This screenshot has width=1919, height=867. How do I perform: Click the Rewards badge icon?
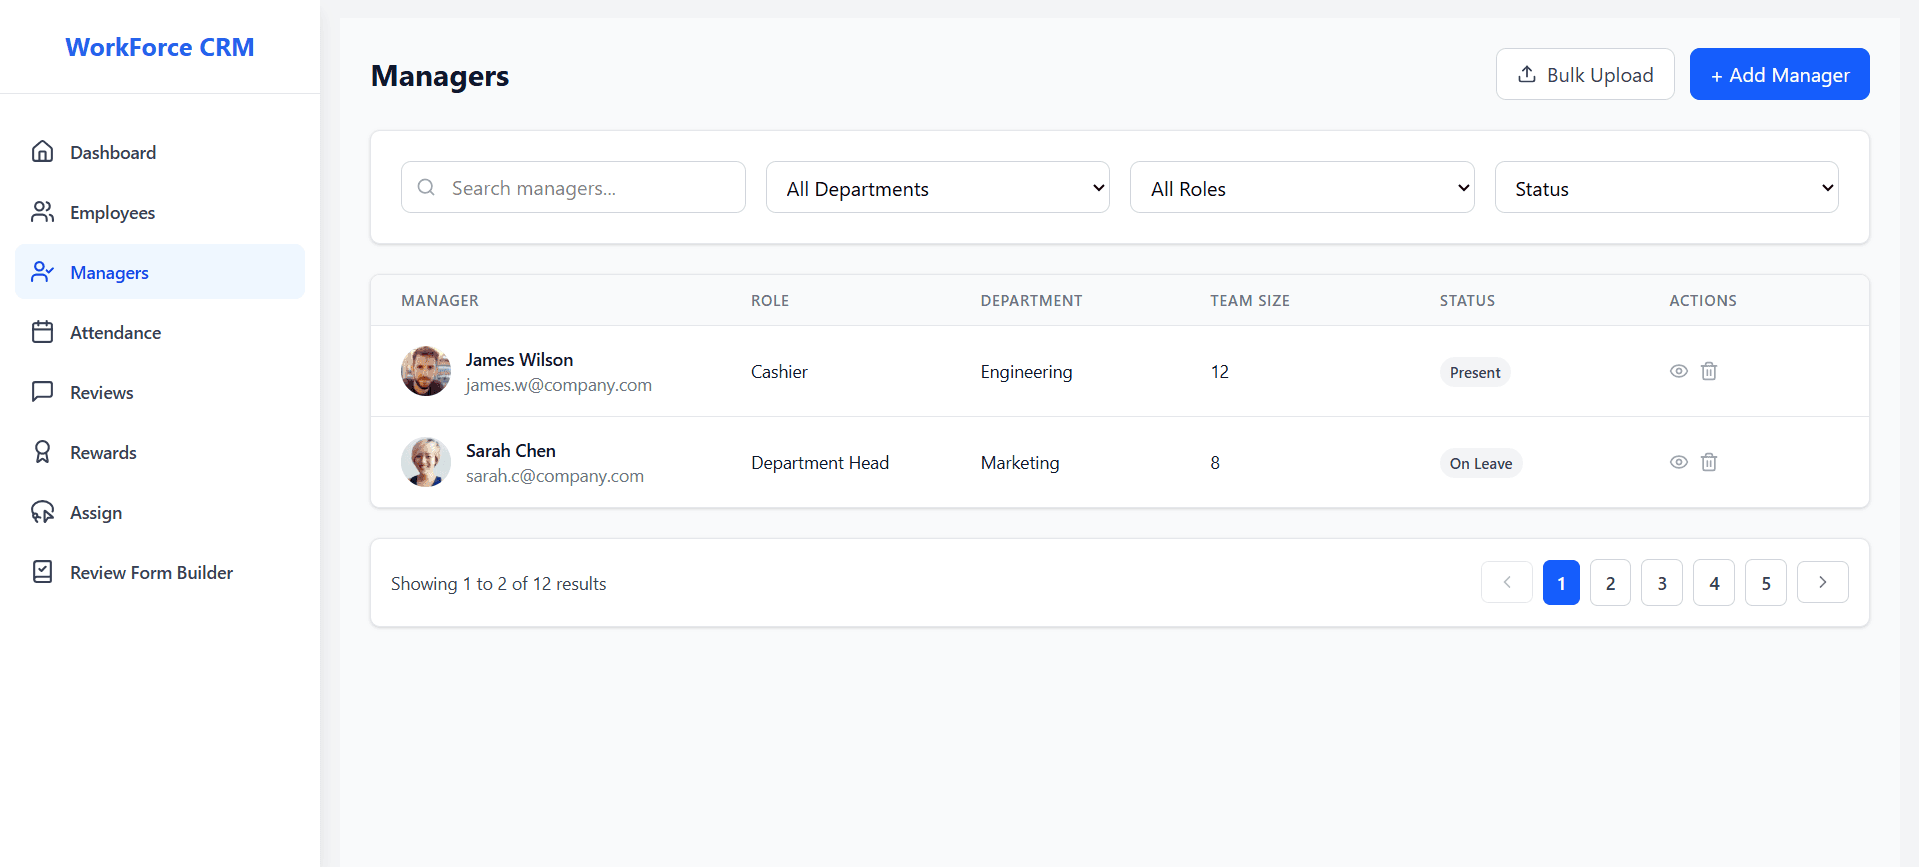42,452
